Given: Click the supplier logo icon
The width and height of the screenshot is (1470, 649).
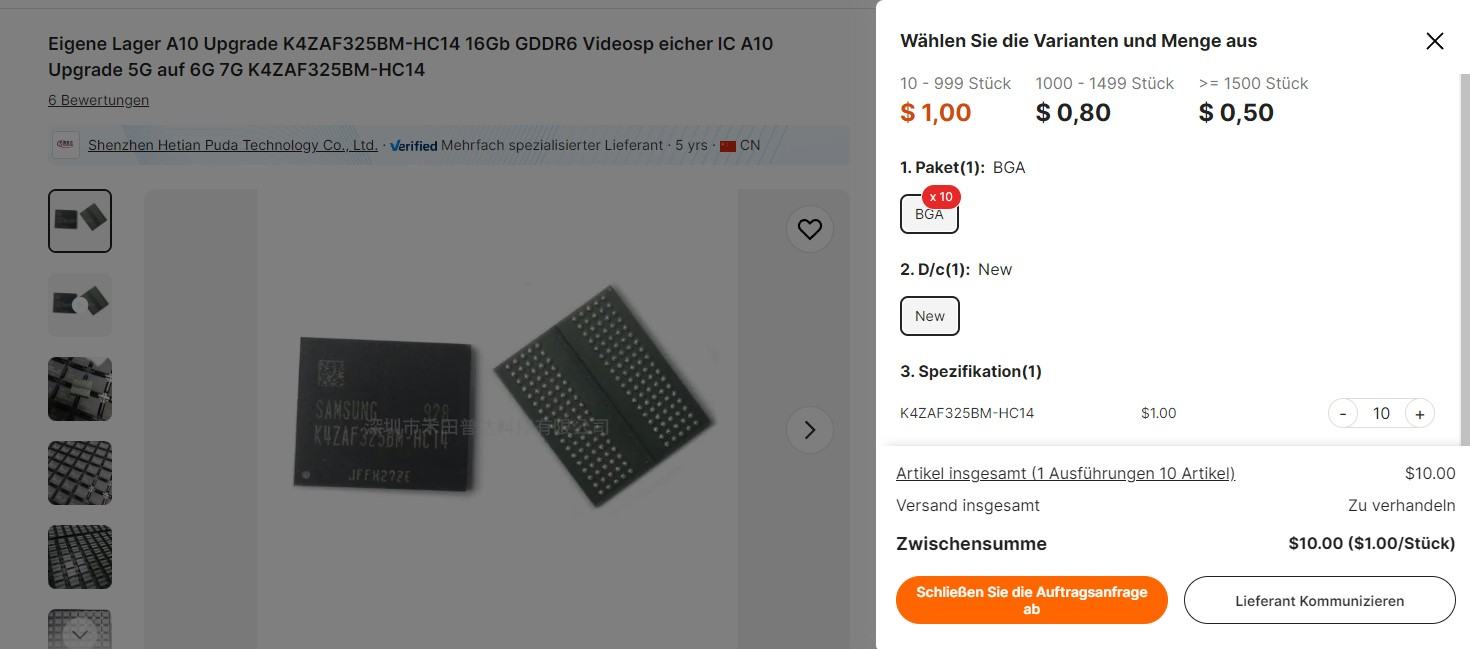Looking at the screenshot, I should click(65, 145).
